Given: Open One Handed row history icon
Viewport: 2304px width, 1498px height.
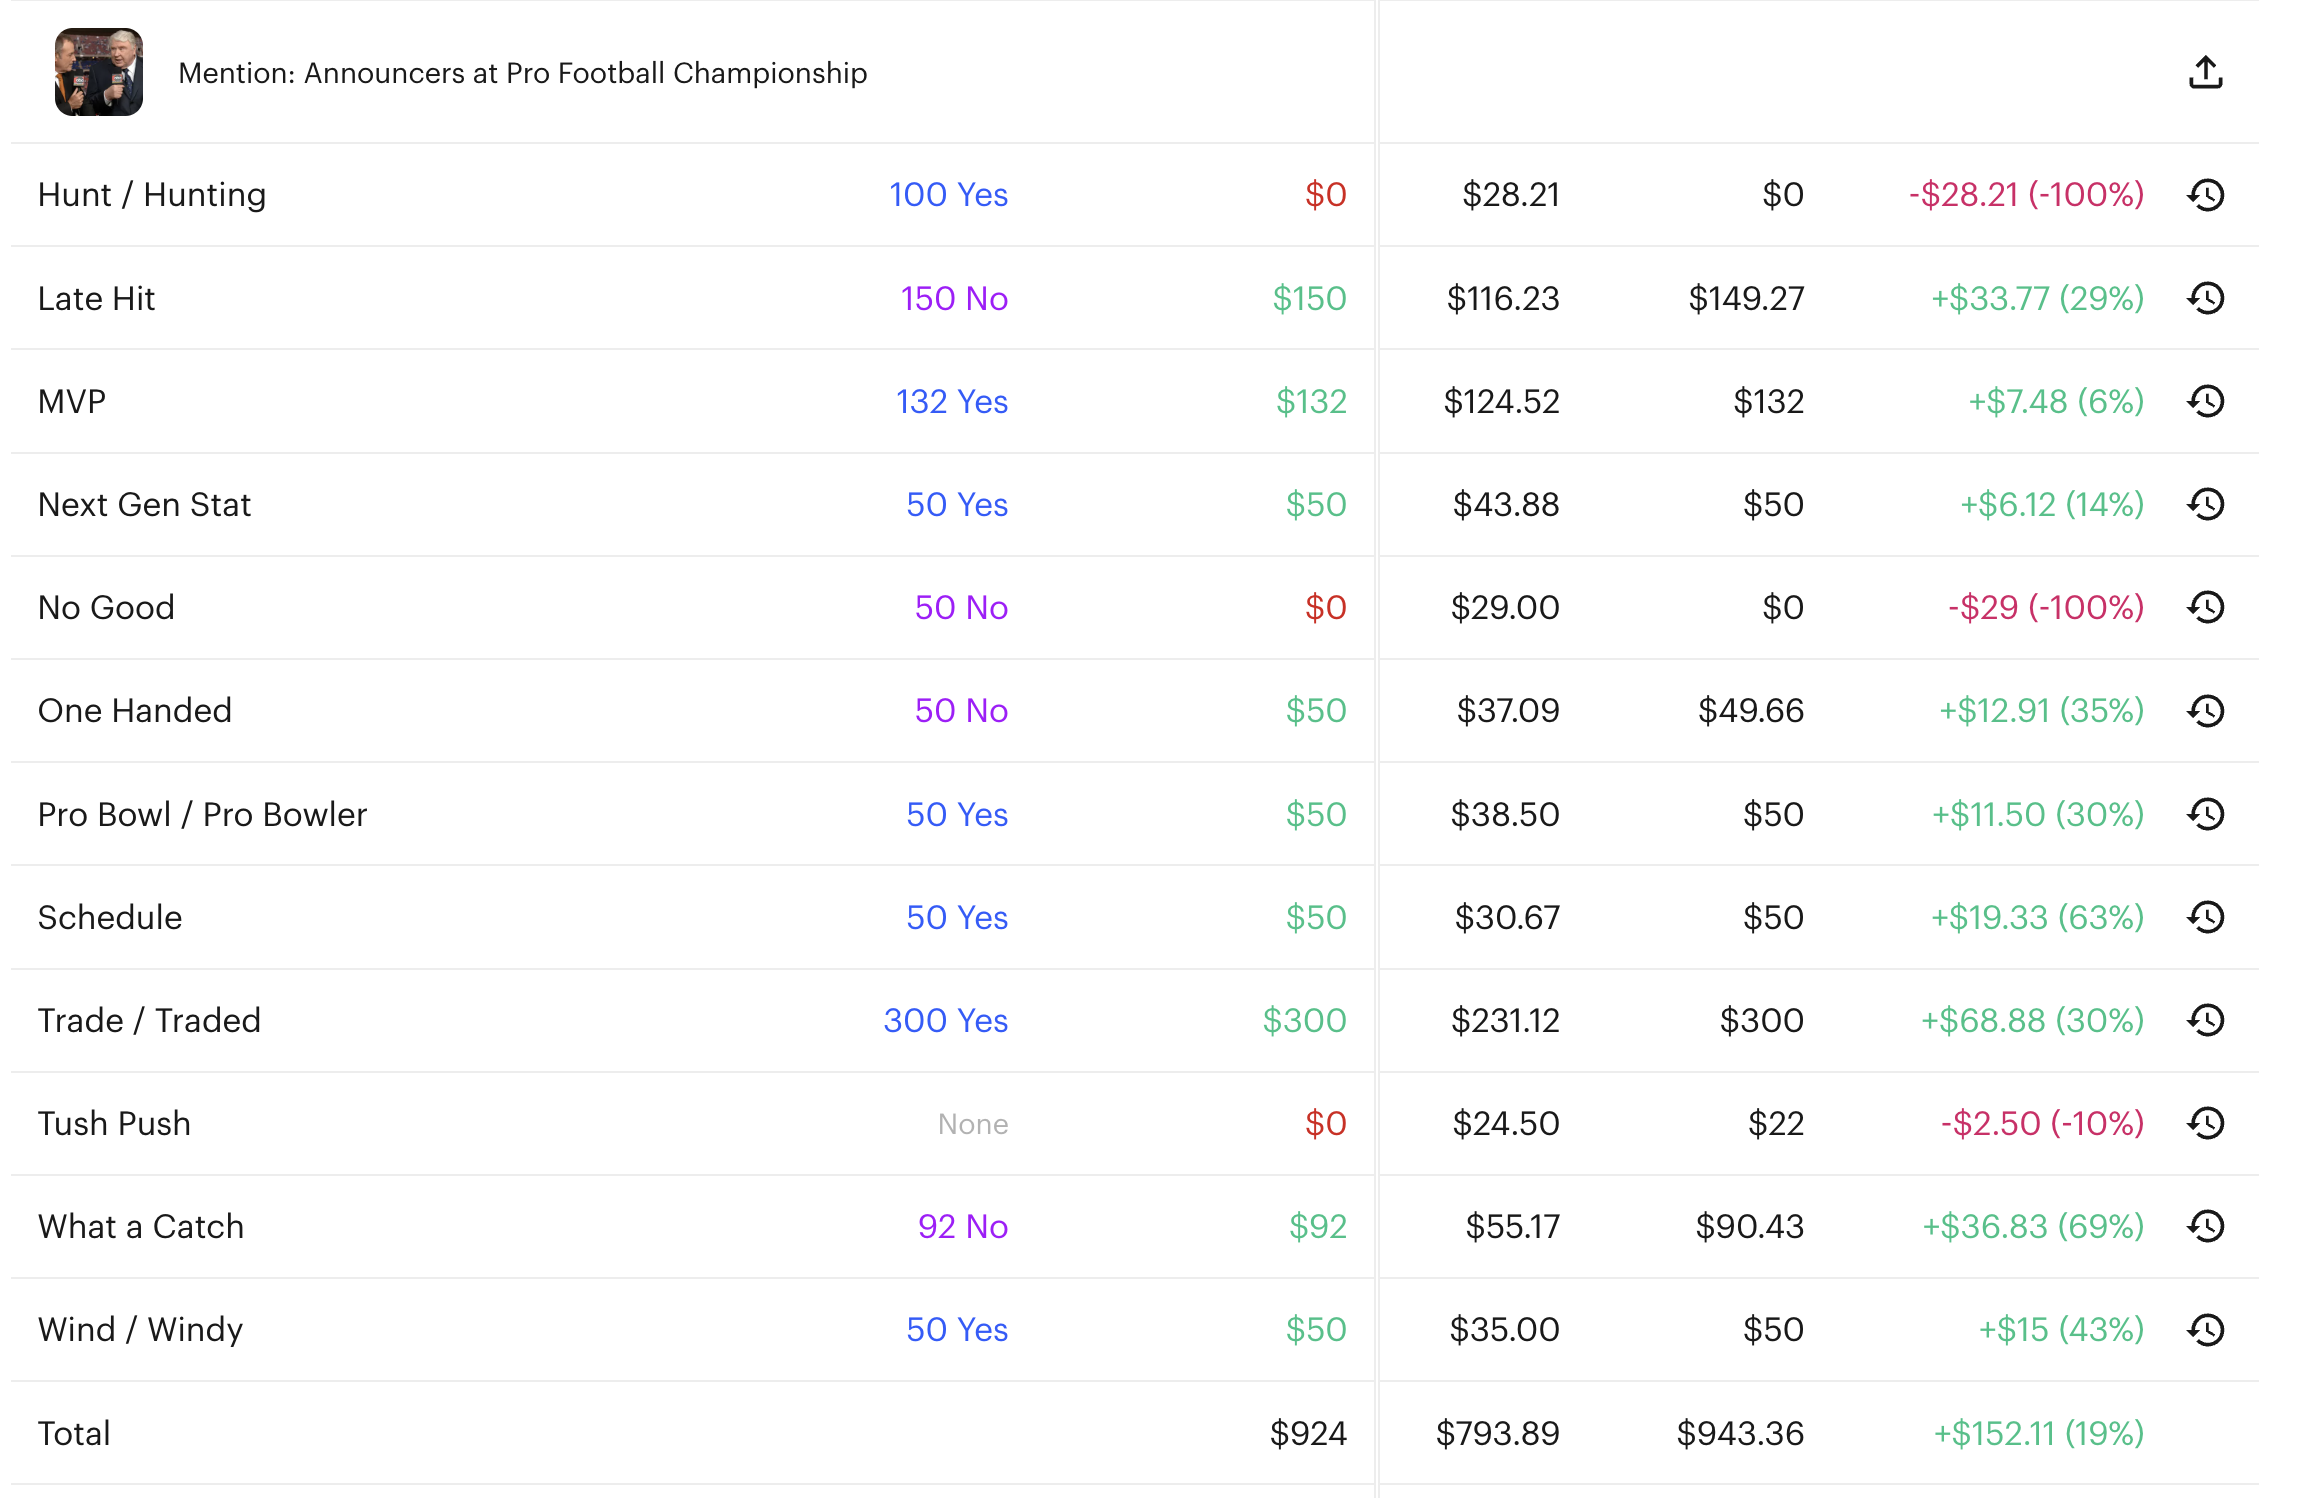Looking at the screenshot, I should point(2205,711).
